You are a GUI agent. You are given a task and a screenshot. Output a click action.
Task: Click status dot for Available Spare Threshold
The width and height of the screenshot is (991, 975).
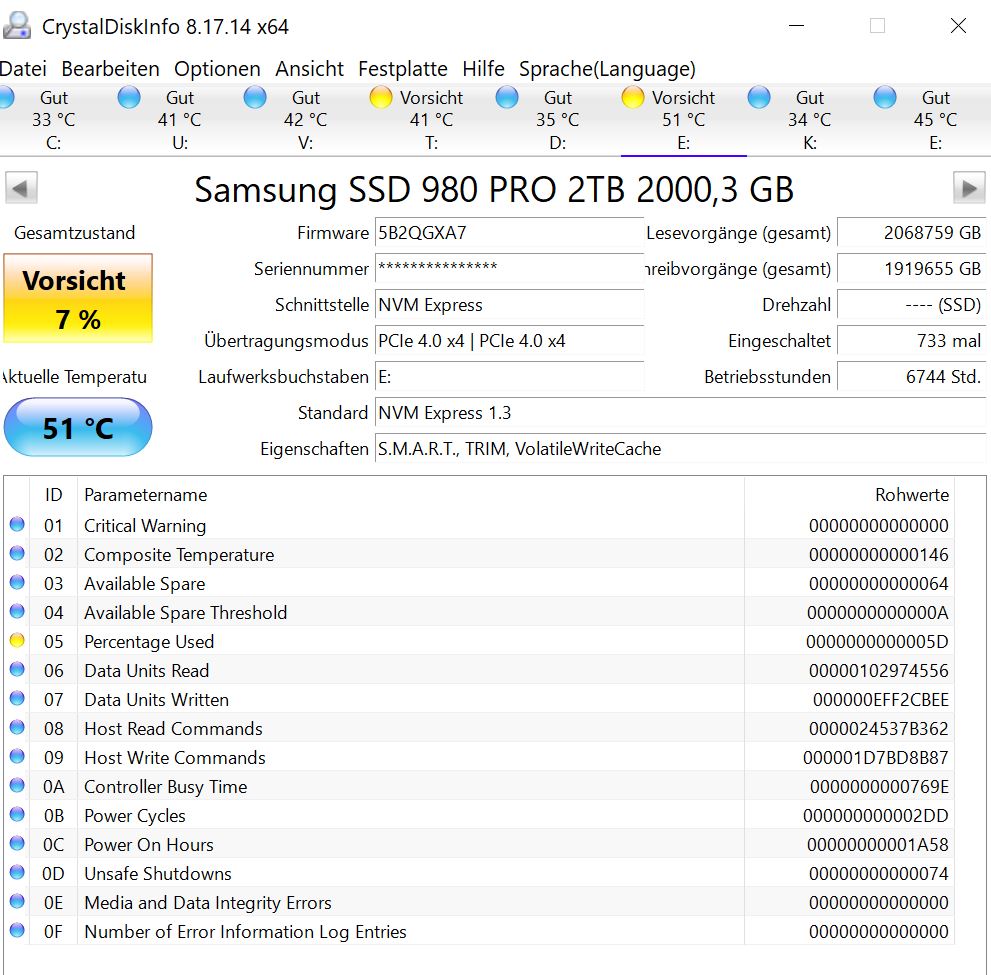17,612
